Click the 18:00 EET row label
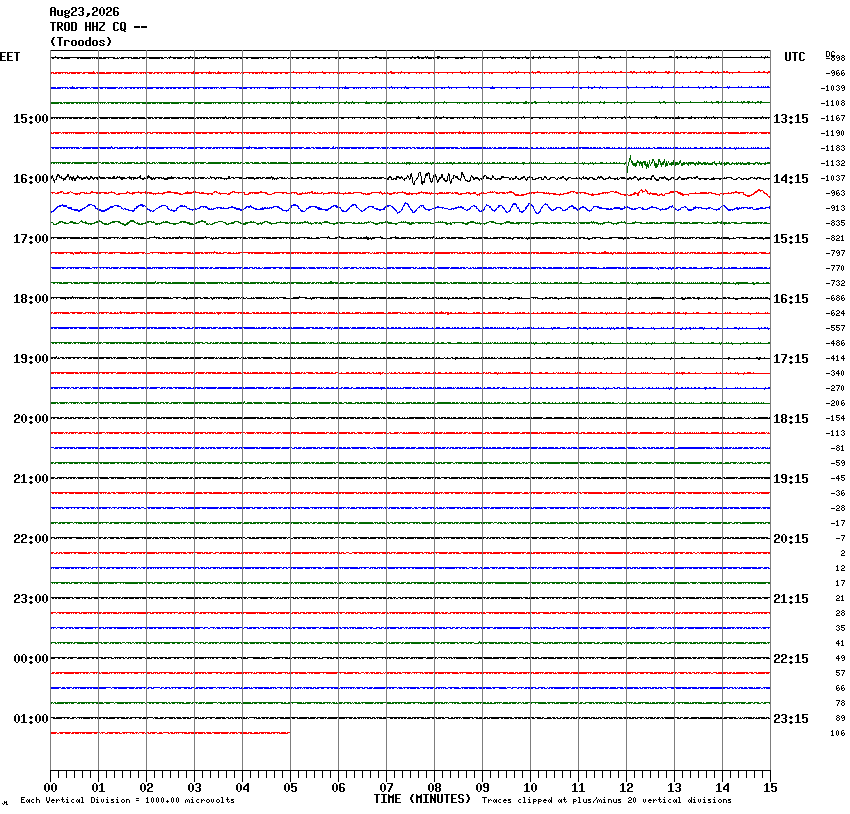Image resolution: width=850 pixels, height=814 pixels. coord(31,299)
